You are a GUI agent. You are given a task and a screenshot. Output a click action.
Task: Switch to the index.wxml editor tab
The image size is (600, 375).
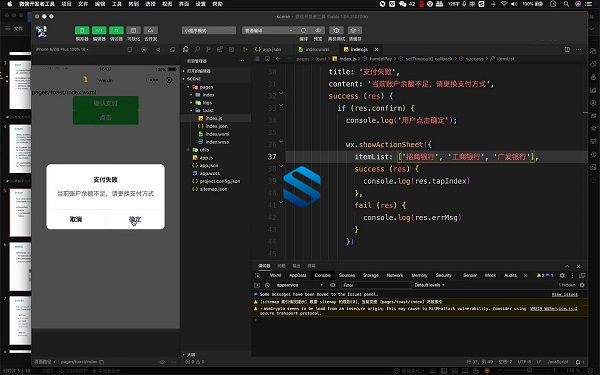click(314, 49)
